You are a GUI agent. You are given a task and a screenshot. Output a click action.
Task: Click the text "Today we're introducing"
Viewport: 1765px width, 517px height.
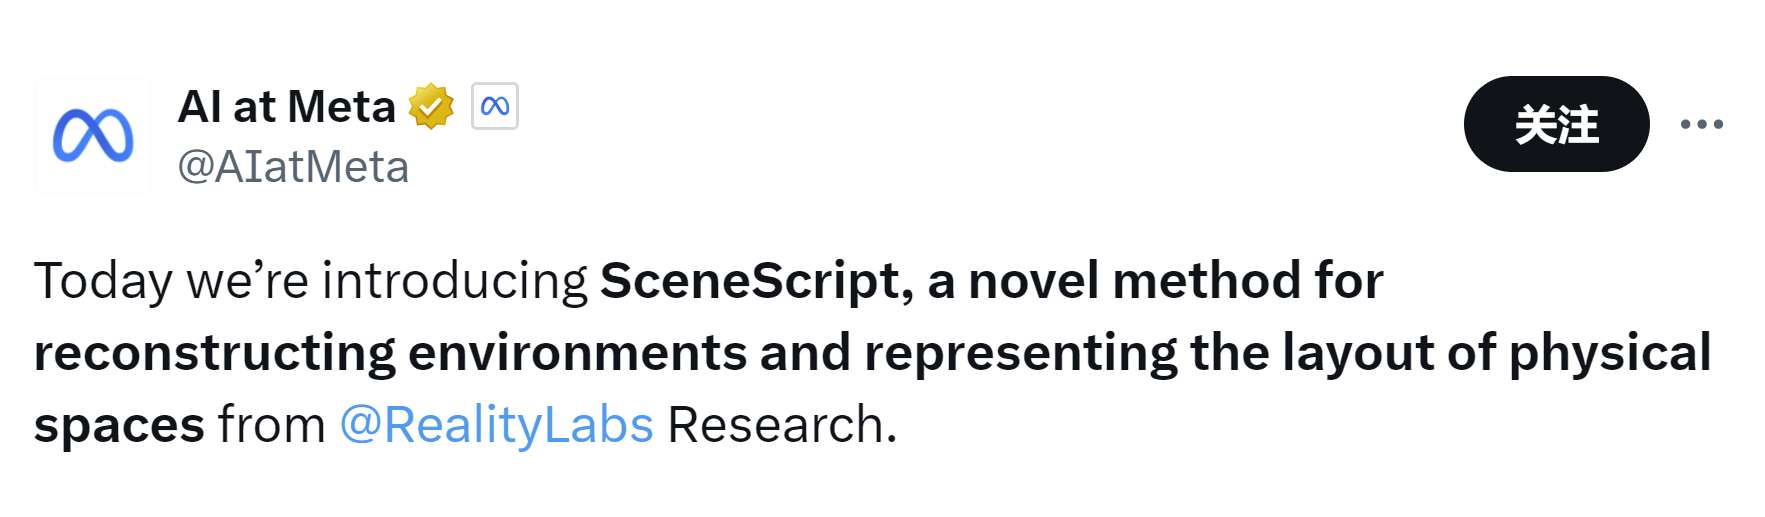pyautogui.click(x=310, y=280)
